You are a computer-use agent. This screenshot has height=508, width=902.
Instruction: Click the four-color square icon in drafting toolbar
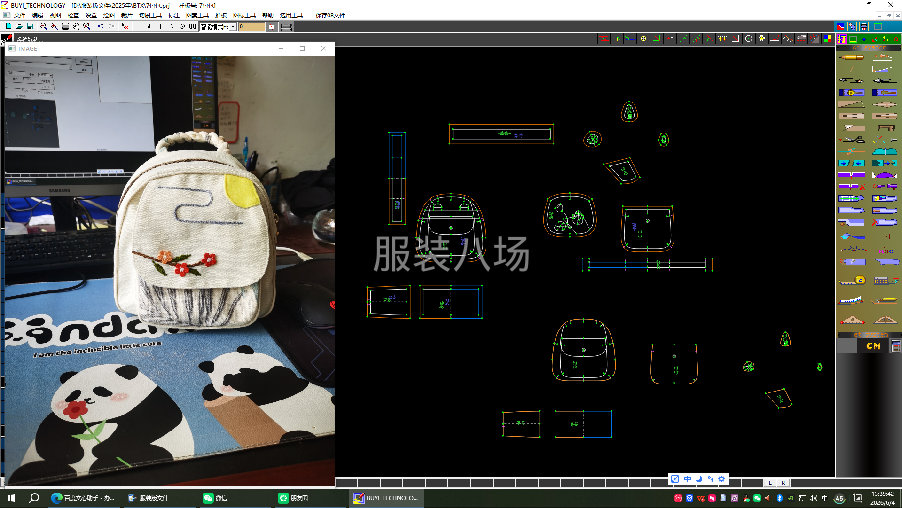pos(827,39)
